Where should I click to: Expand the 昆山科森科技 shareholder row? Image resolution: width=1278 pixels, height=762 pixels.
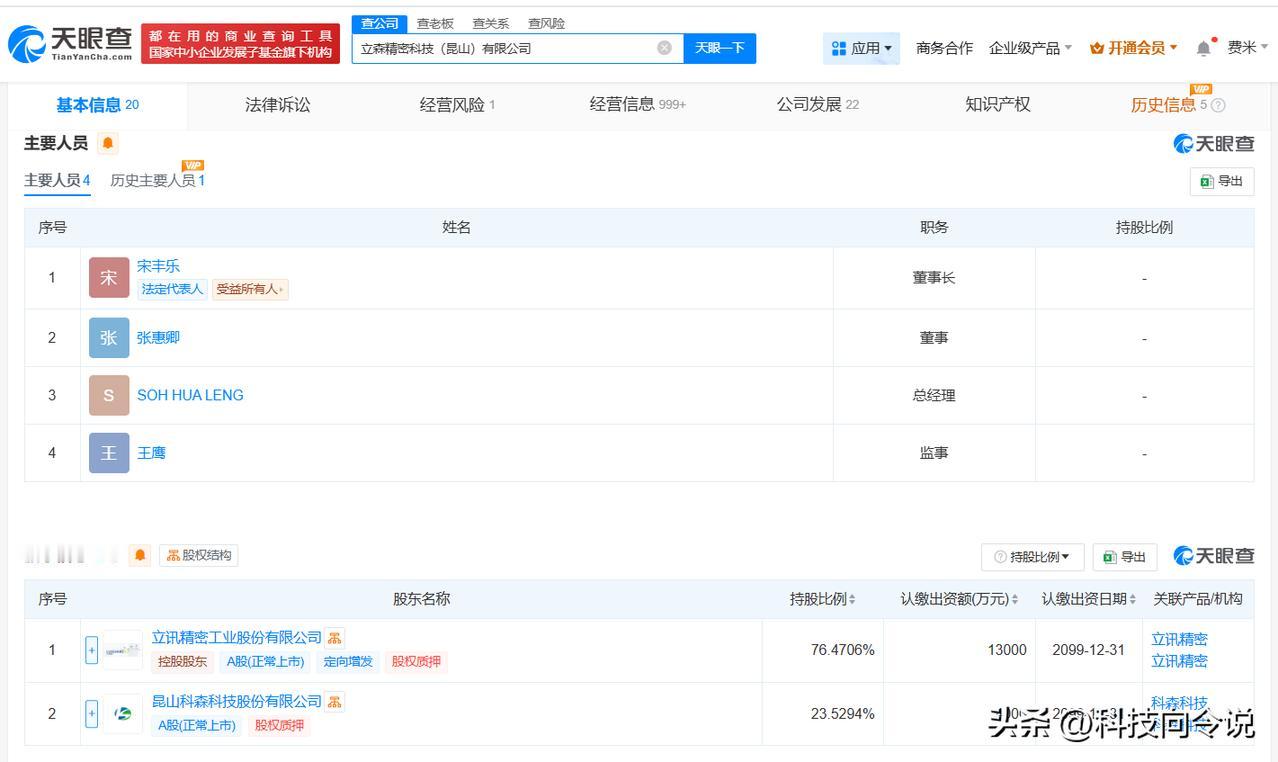(91, 714)
